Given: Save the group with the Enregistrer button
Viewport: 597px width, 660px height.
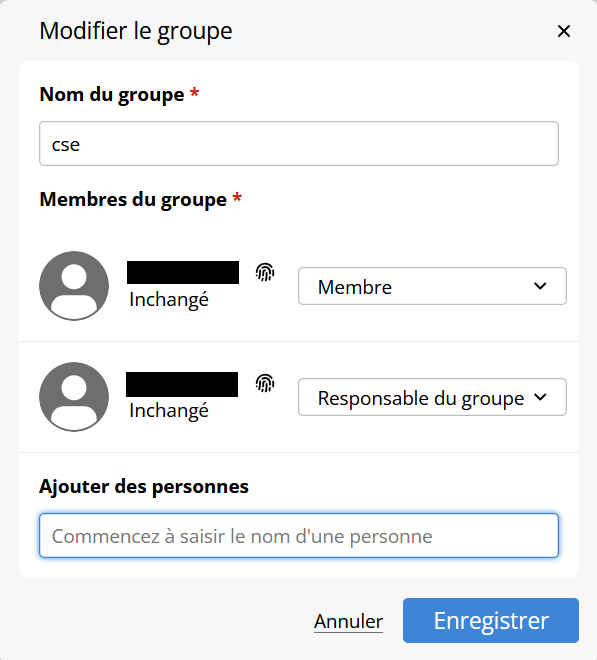Looking at the screenshot, I should 491,620.
